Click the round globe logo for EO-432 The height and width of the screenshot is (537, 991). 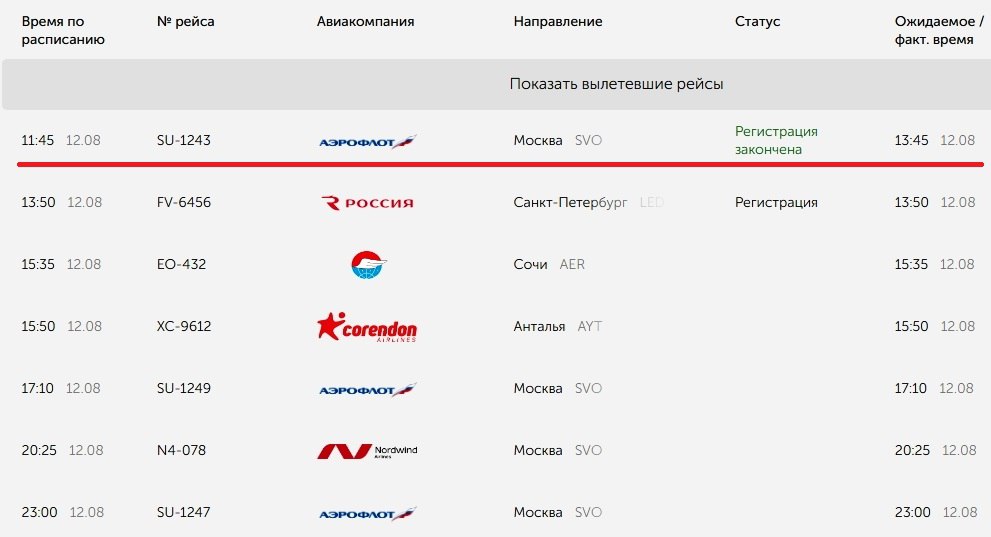pos(369,265)
